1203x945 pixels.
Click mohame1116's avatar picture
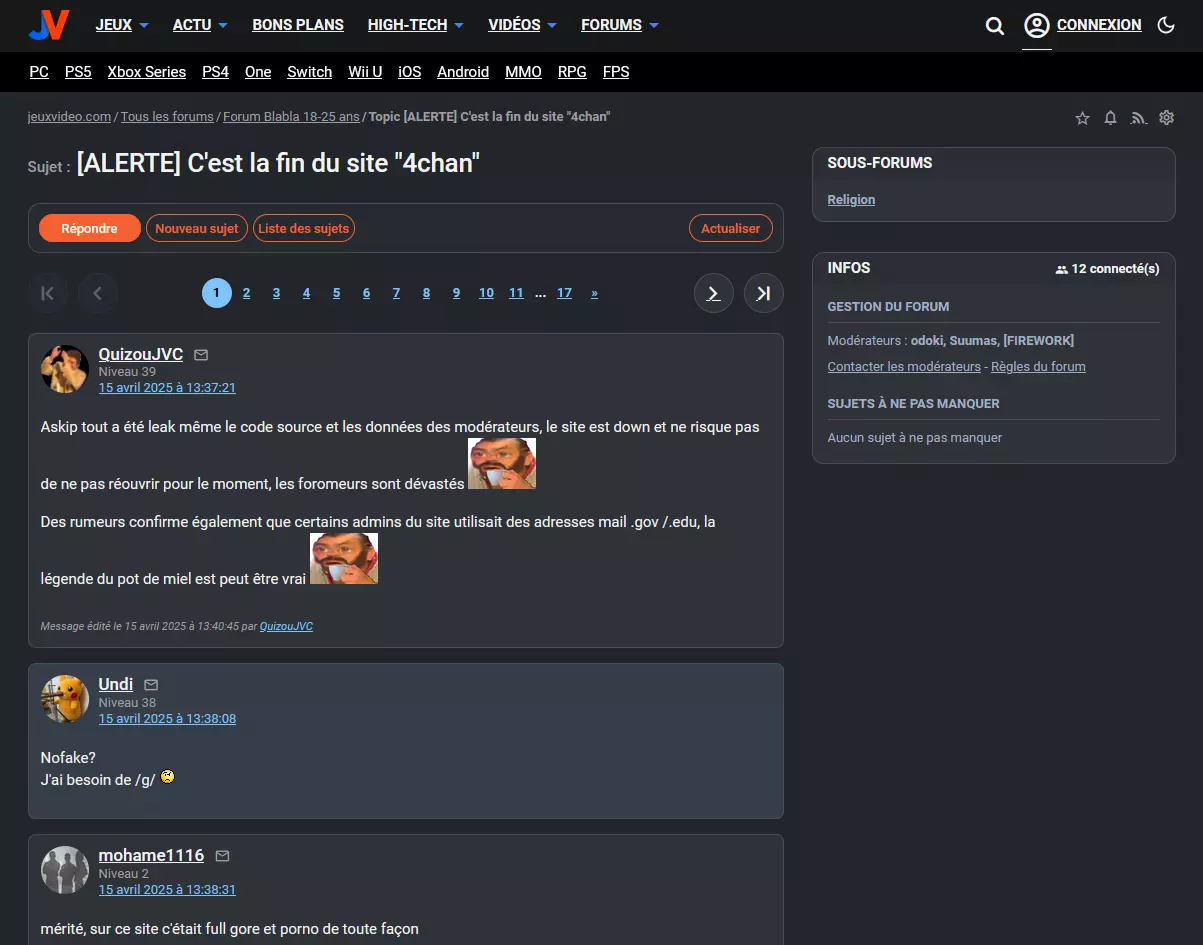65,870
